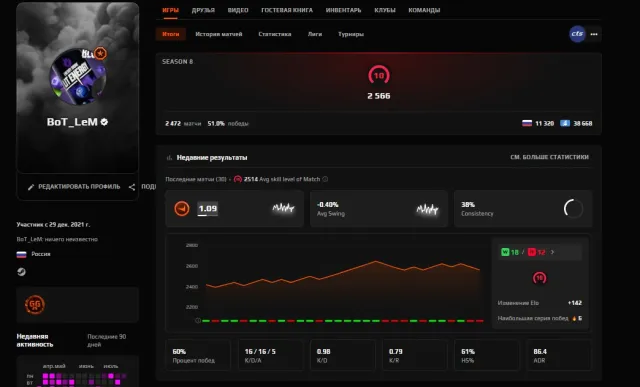The width and height of the screenshot is (640, 387).
Task: Click the 11 320 country rank number
Action: [x=544, y=123]
